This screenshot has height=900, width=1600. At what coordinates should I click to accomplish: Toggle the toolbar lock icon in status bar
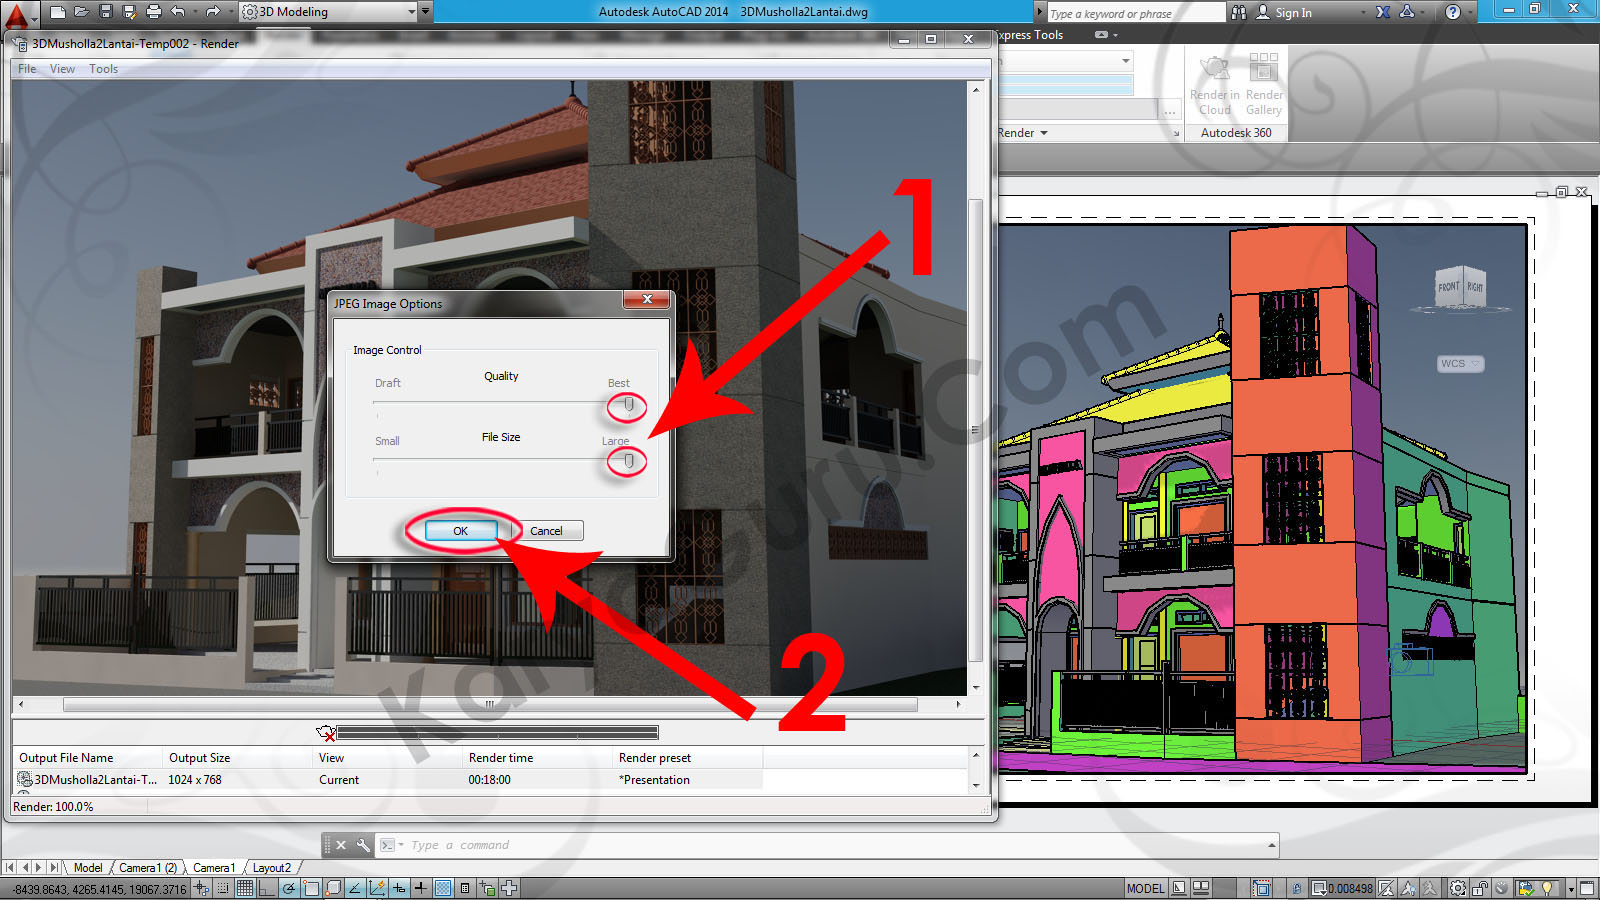pos(1479,888)
